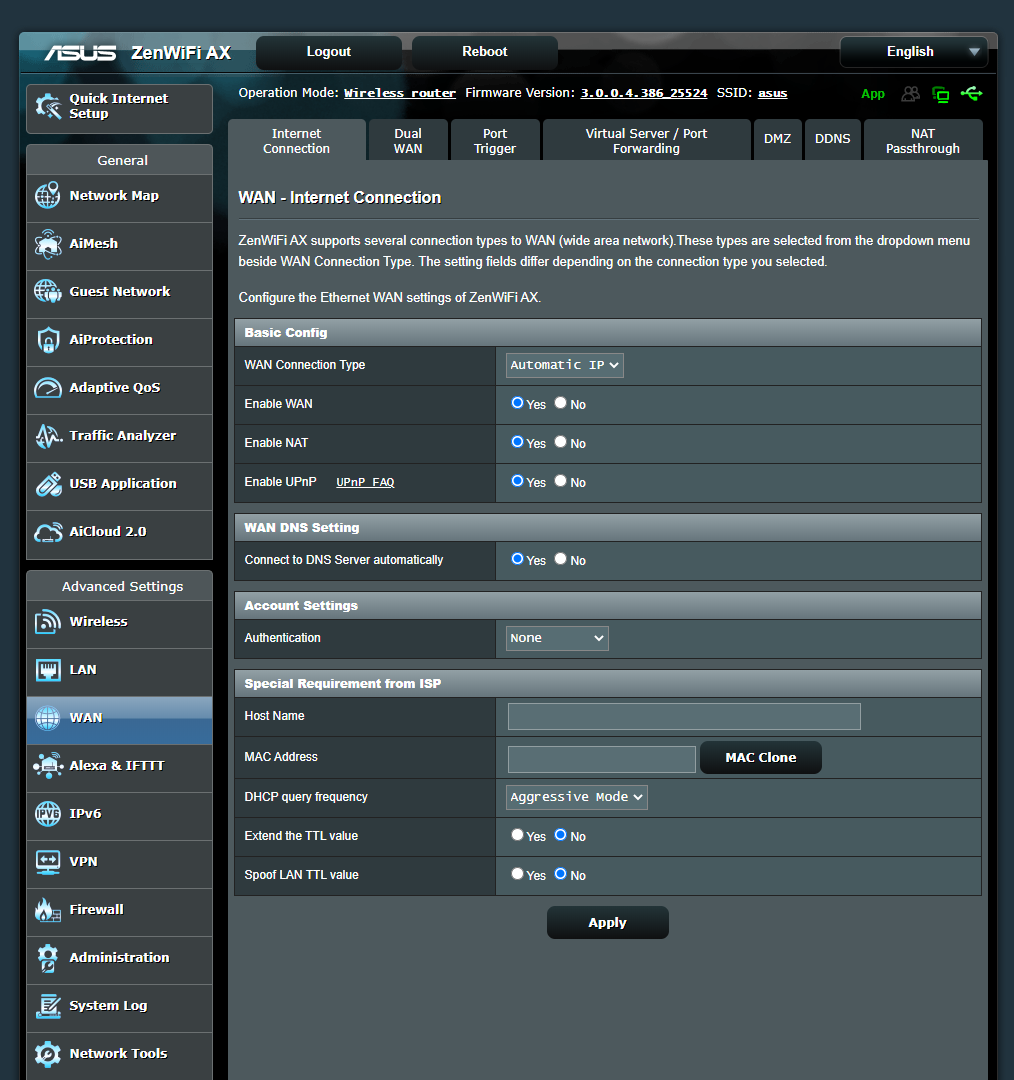
Task: Click the green network clients status icon
Action: [940, 94]
